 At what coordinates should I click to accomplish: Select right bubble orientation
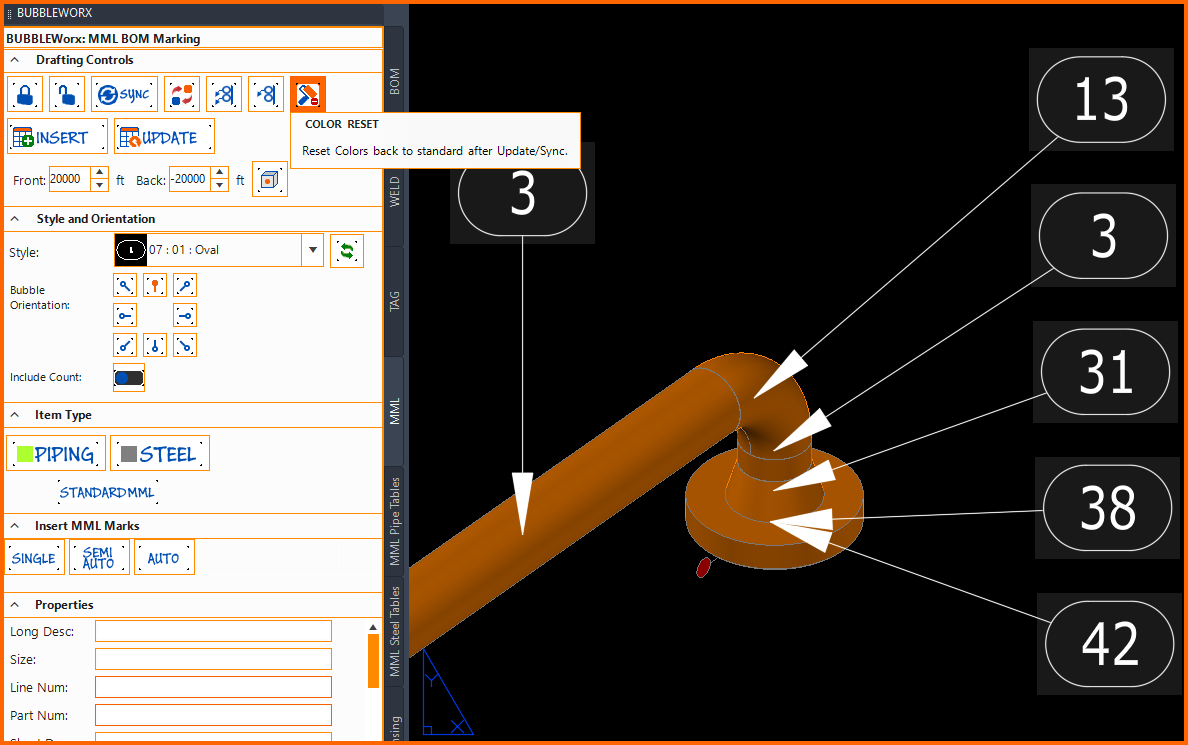(185, 315)
